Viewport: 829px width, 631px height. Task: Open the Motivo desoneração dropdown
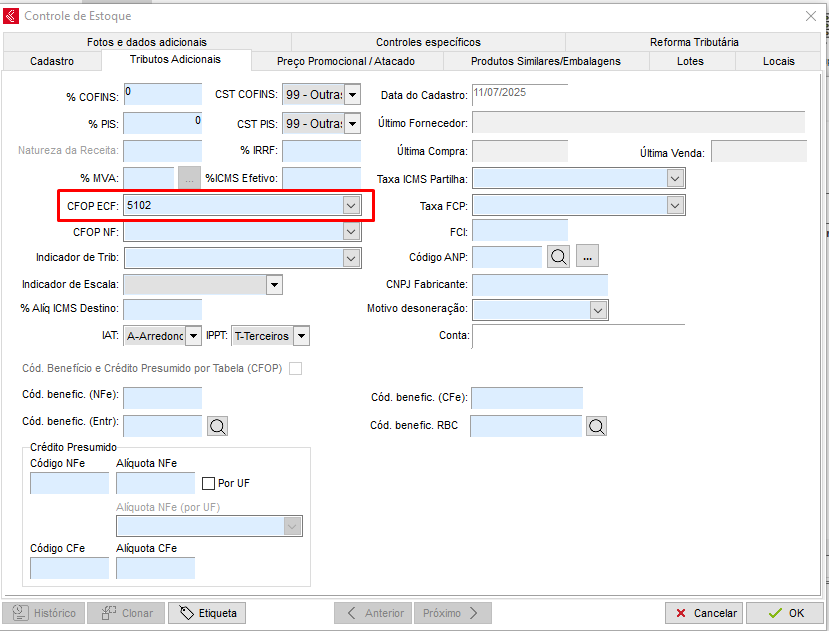click(x=597, y=310)
